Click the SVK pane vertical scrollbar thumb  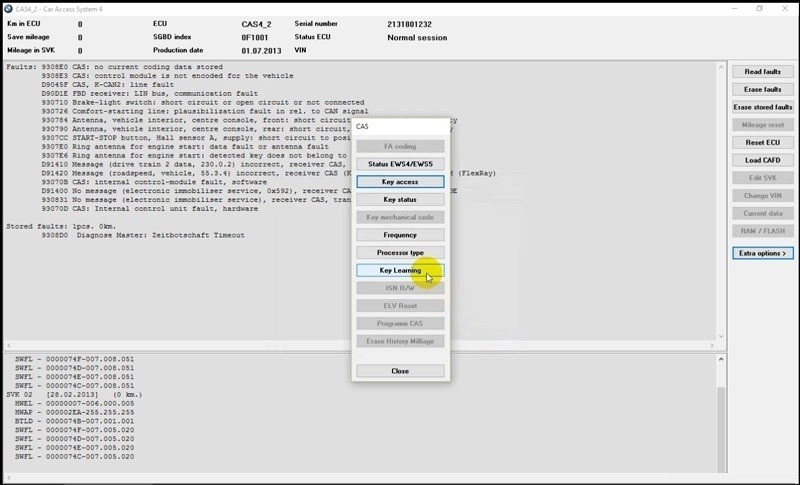[x=721, y=429]
